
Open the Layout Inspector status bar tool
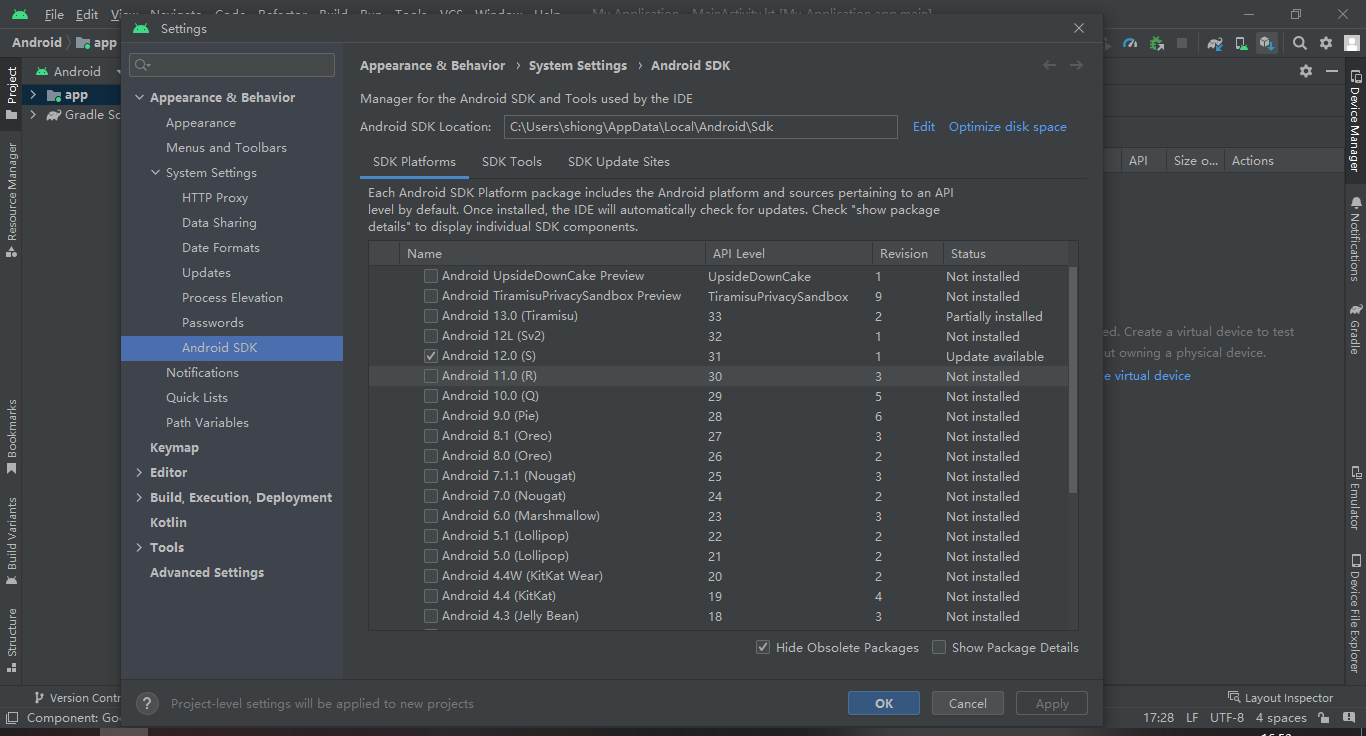(1280, 698)
